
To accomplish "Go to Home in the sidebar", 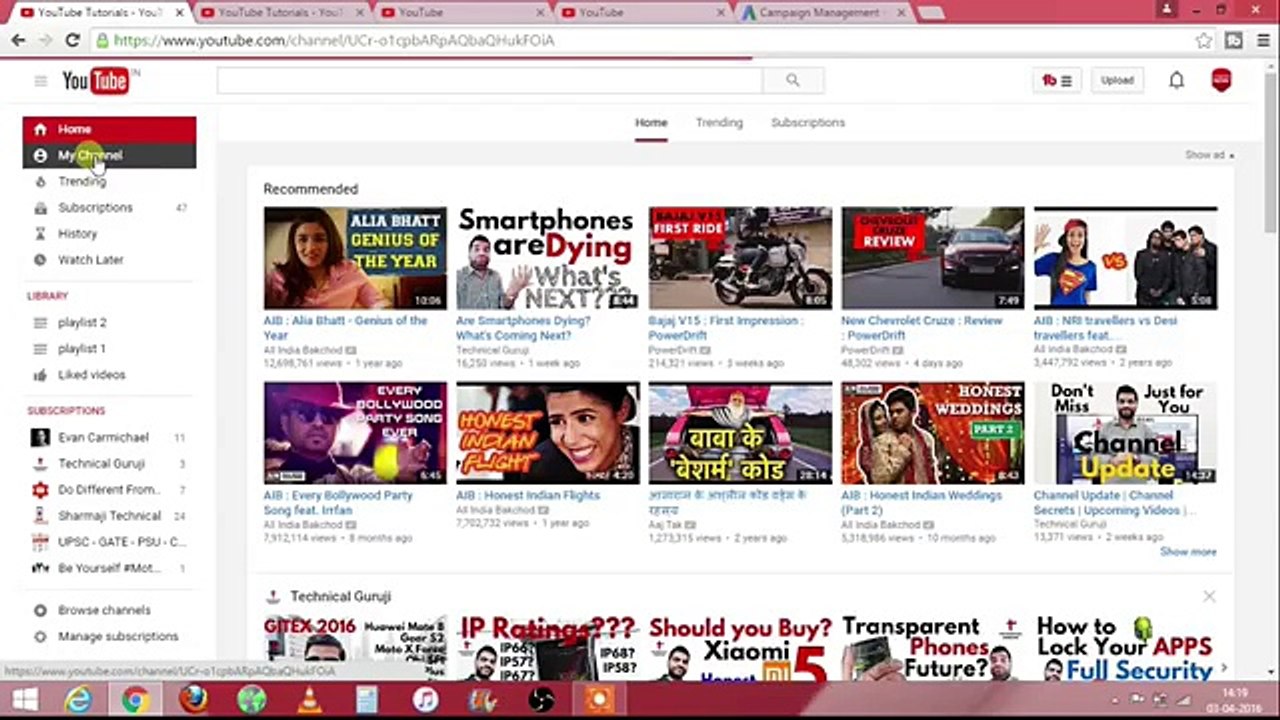I will [x=109, y=129].
